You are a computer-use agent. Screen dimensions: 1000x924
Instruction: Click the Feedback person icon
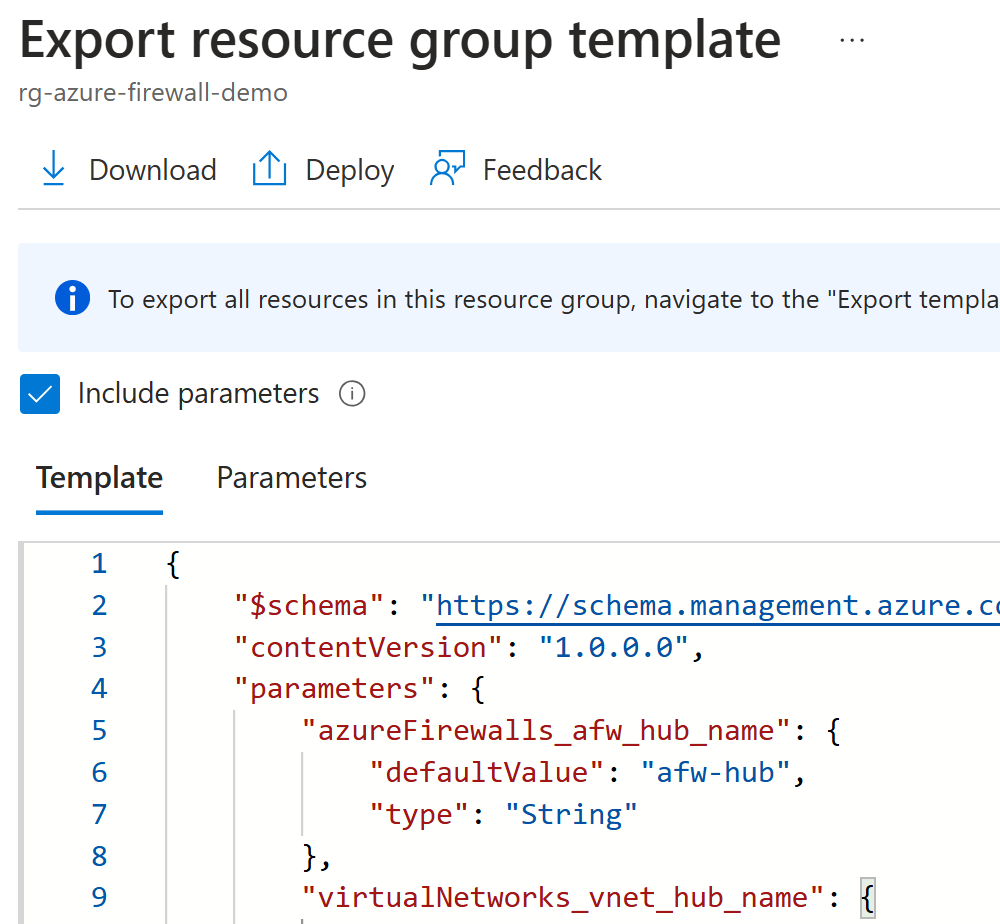[446, 170]
